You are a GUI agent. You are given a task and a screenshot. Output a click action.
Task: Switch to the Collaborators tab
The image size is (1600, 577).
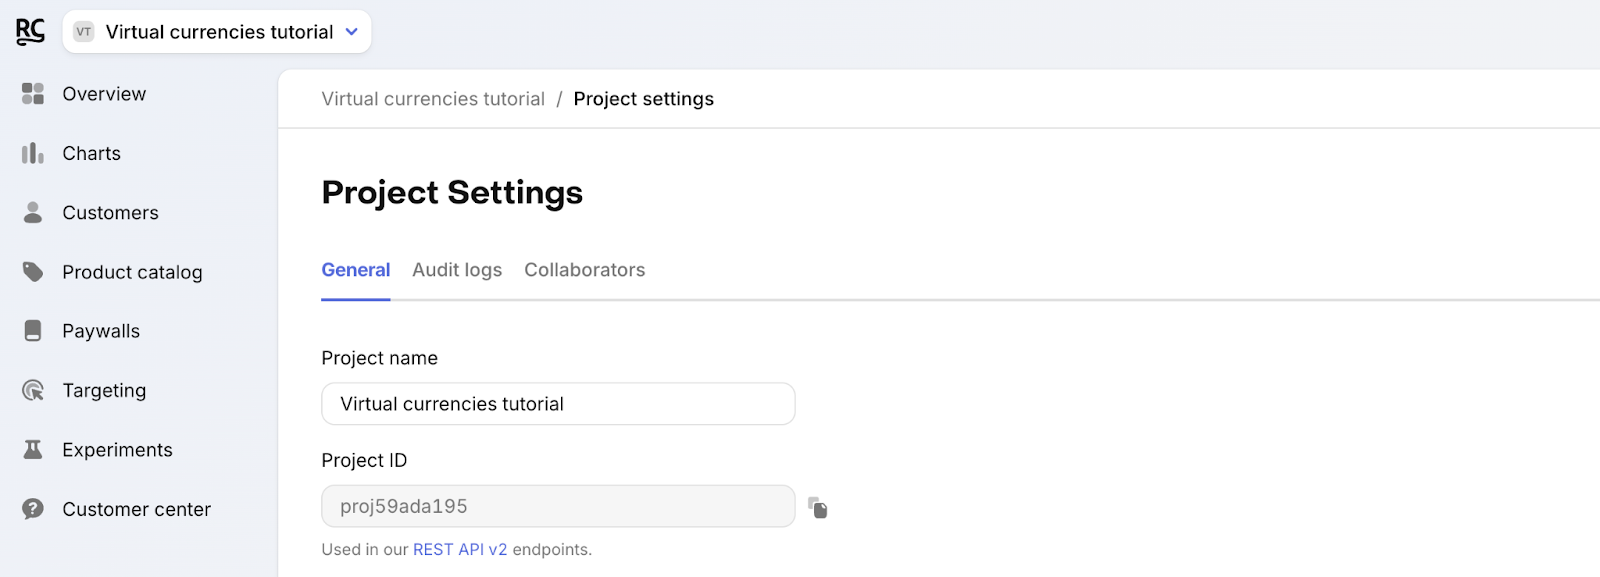coord(585,270)
